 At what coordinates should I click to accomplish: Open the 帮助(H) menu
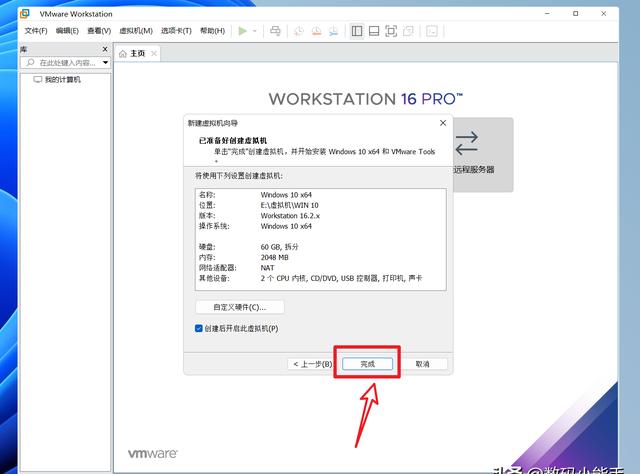click(x=212, y=31)
